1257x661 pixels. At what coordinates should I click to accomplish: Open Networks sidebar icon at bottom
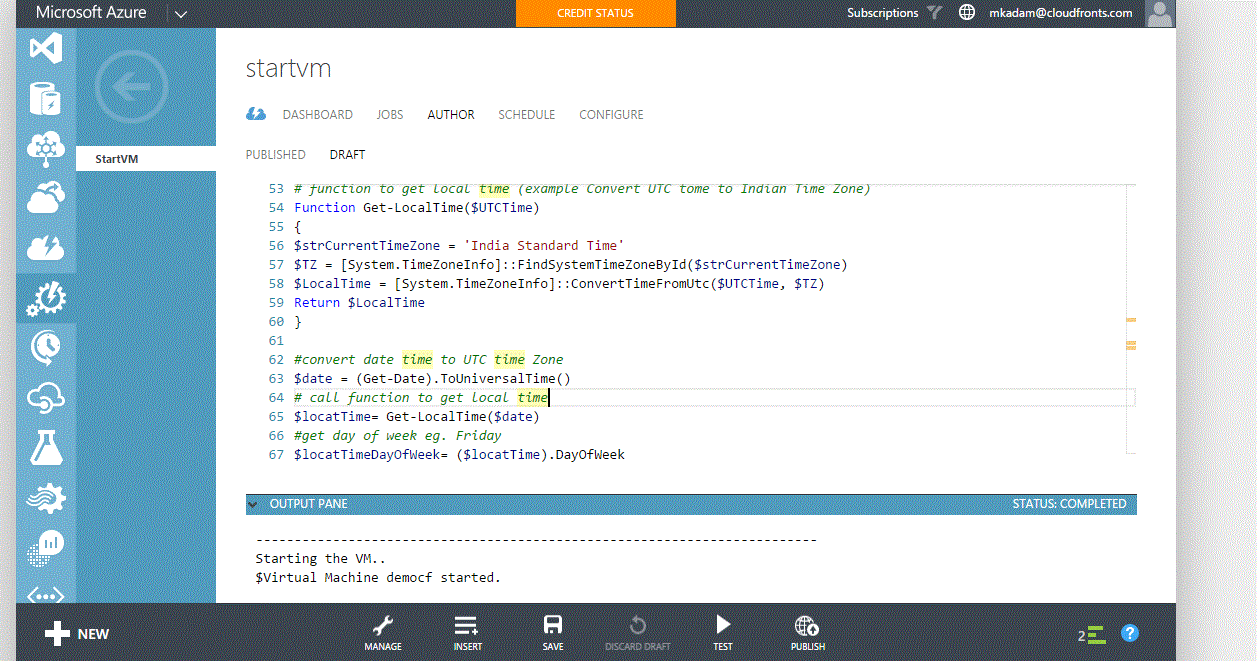pyautogui.click(x=46, y=594)
